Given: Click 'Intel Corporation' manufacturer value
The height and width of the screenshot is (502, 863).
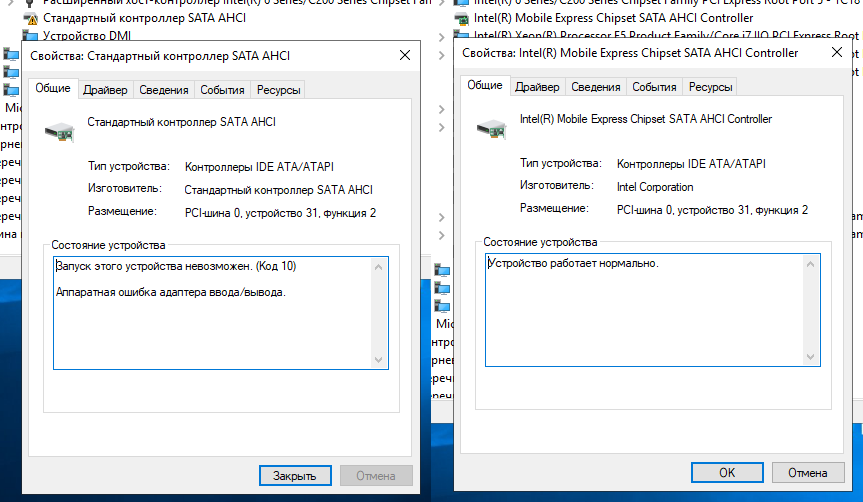Looking at the screenshot, I should pyautogui.click(x=655, y=187).
